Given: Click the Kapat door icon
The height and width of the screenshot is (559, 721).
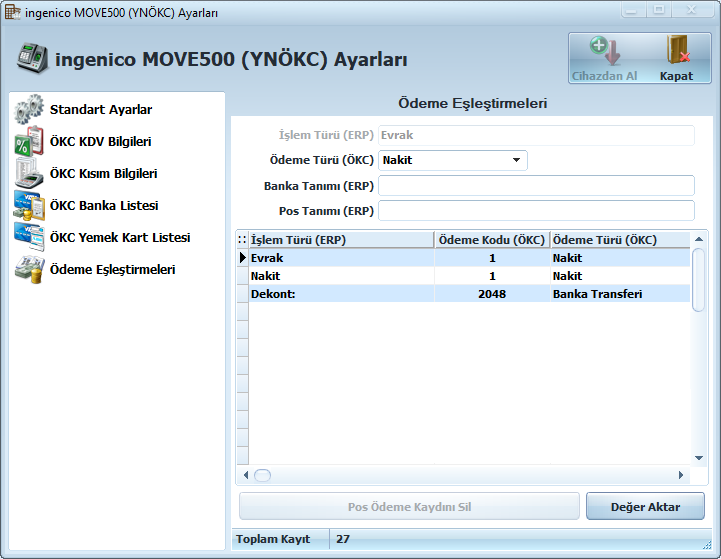Looking at the screenshot, I should 678,50.
